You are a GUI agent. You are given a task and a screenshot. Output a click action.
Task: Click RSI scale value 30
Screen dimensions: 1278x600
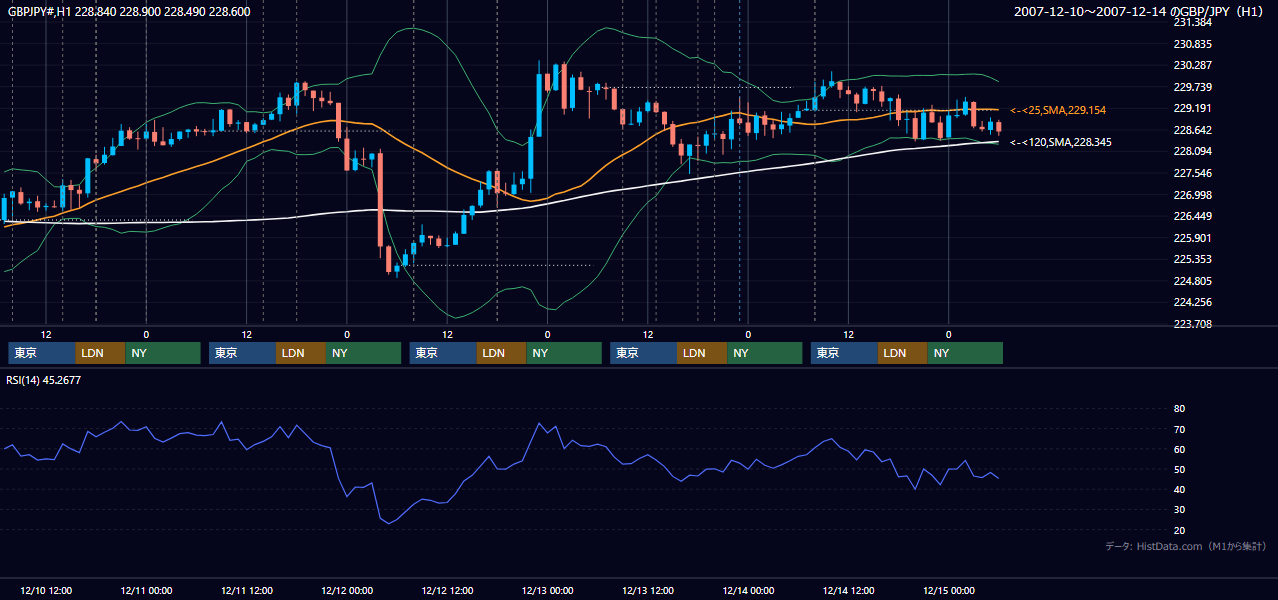point(1180,510)
